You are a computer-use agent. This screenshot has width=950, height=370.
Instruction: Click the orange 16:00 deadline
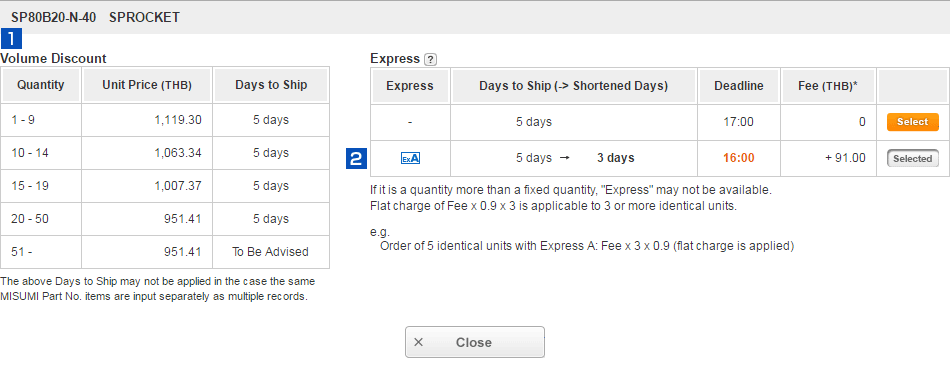pyautogui.click(x=739, y=158)
